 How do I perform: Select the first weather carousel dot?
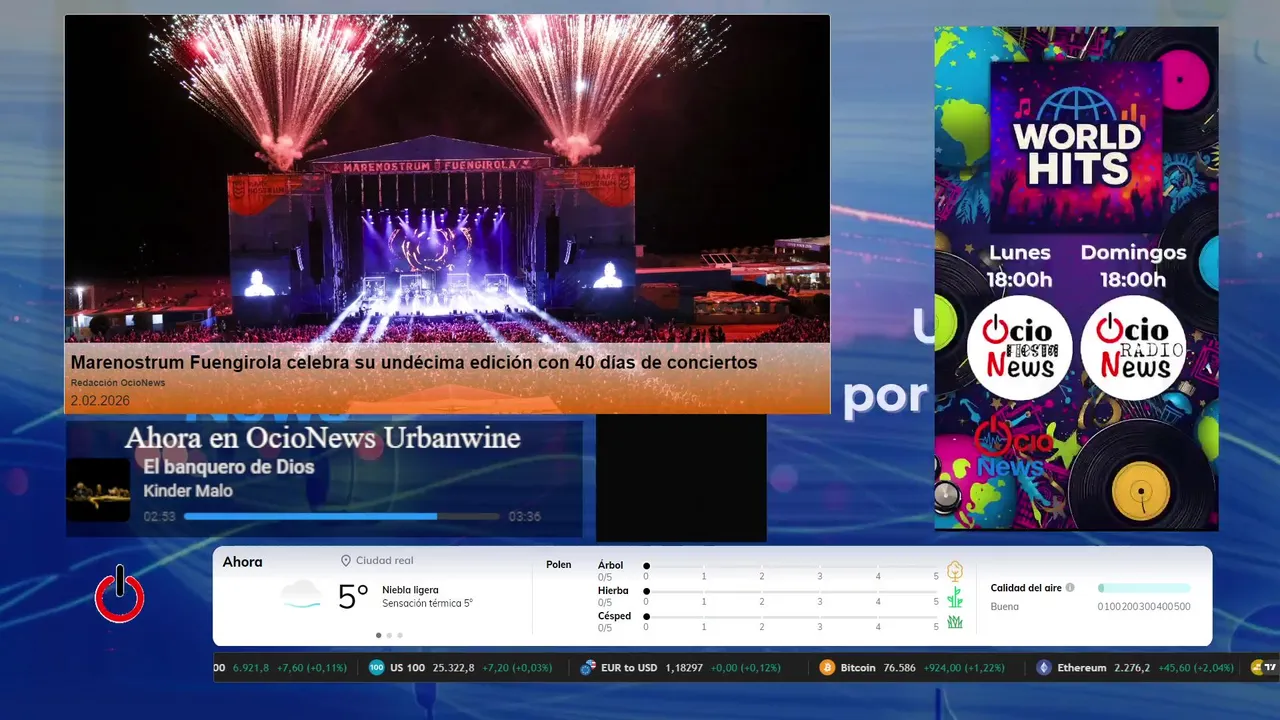(x=378, y=635)
